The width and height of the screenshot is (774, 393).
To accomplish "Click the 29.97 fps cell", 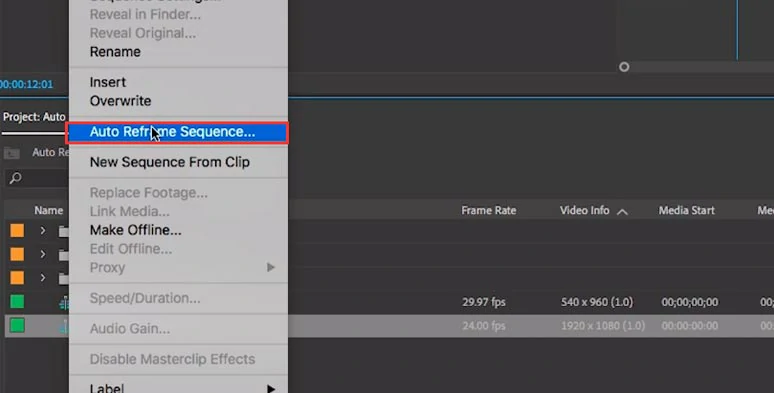I will (484, 302).
